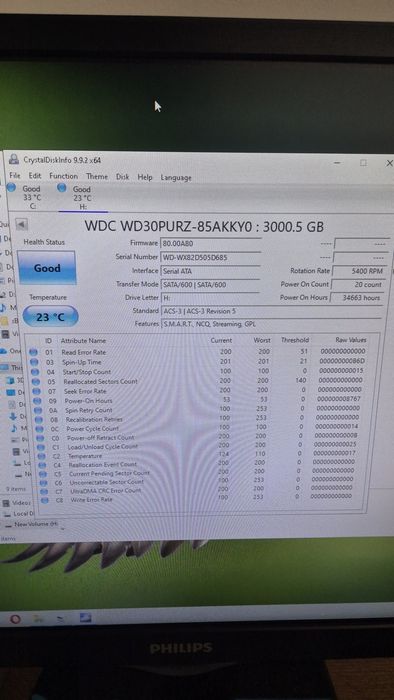Click the Interface field Serial ATA

pyautogui.click(x=210, y=271)
